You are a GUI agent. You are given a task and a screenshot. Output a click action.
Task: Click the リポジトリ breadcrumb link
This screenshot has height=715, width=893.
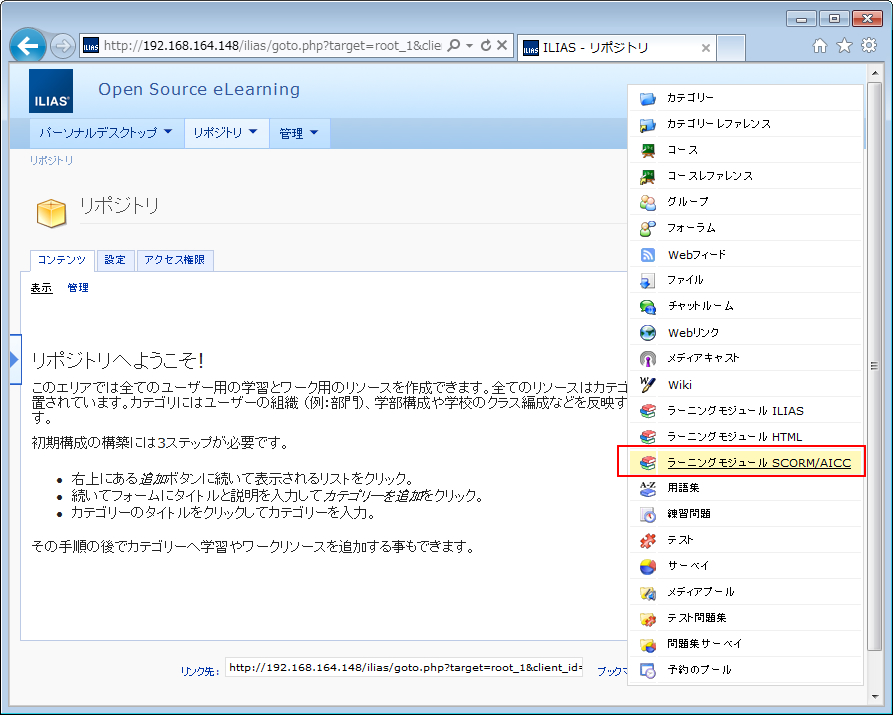(x=51, y=160)
